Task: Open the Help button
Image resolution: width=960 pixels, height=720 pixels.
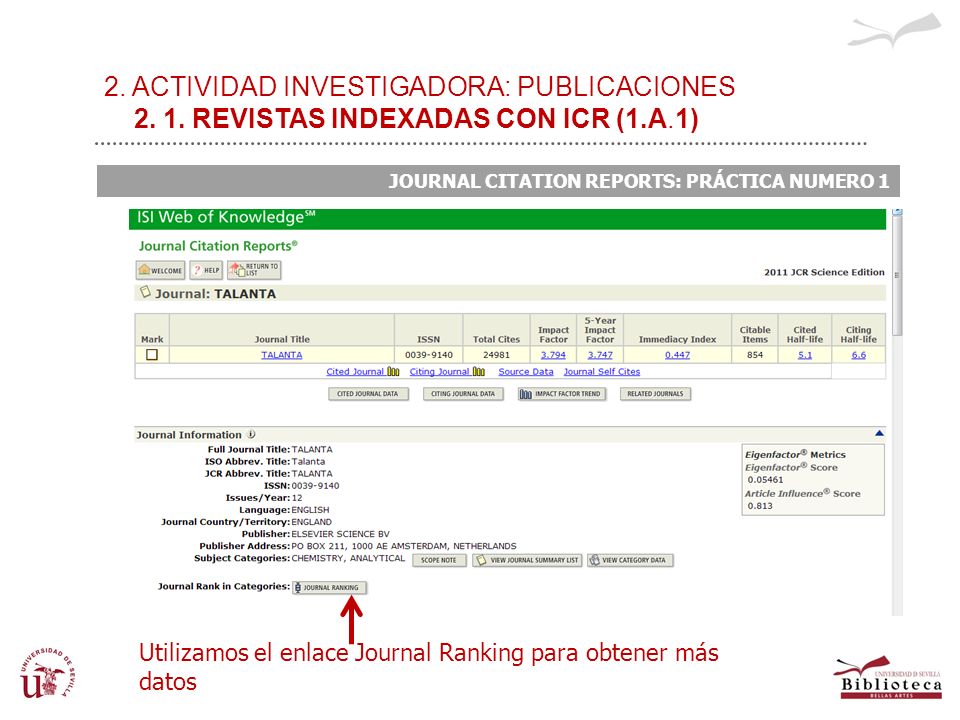Action: tap(206, 270)
